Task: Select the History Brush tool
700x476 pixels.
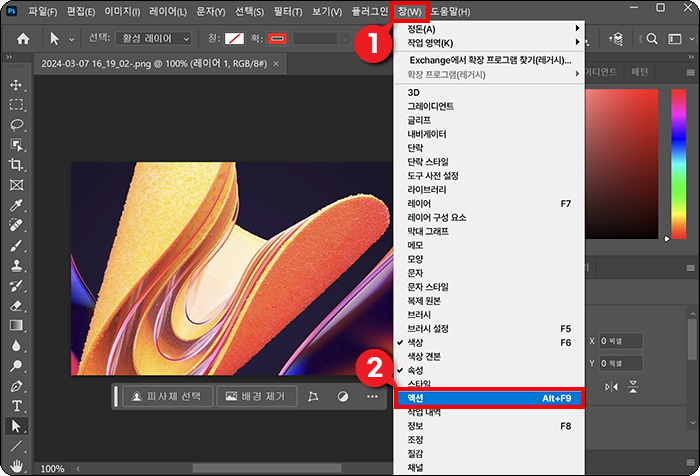Action: click(x=17, y=285)
